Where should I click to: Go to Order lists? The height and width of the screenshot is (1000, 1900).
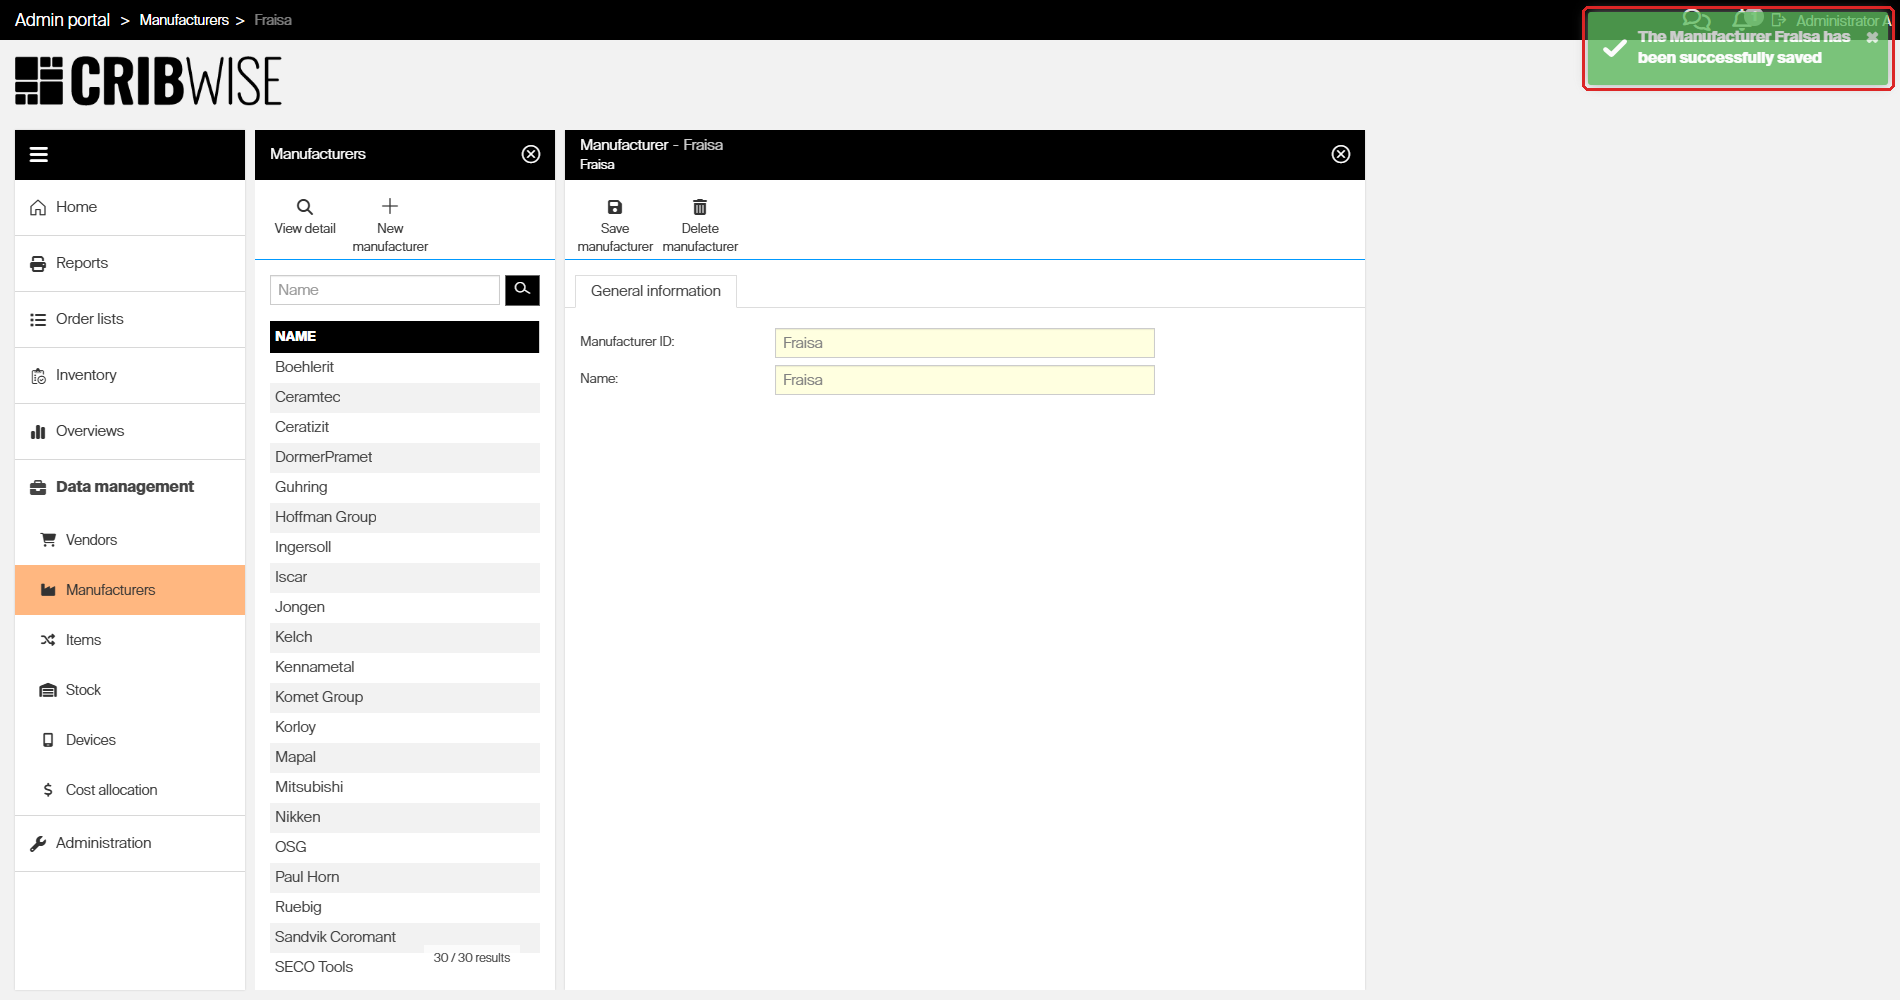[130, 320]
